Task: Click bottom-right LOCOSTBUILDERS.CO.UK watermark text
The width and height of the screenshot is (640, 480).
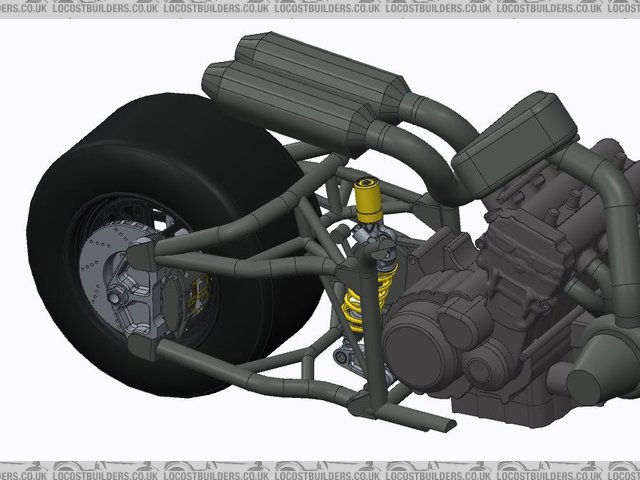Action: [556, 470]
